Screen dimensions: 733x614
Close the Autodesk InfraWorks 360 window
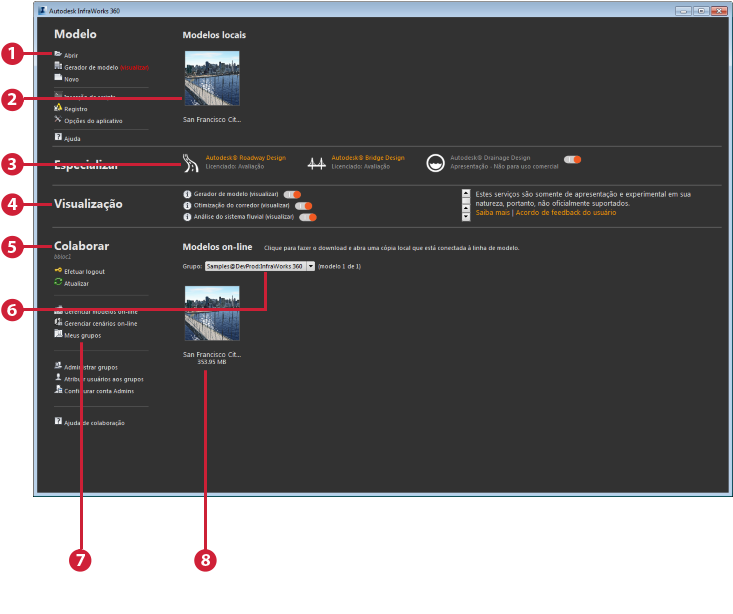tap(719, 11)
